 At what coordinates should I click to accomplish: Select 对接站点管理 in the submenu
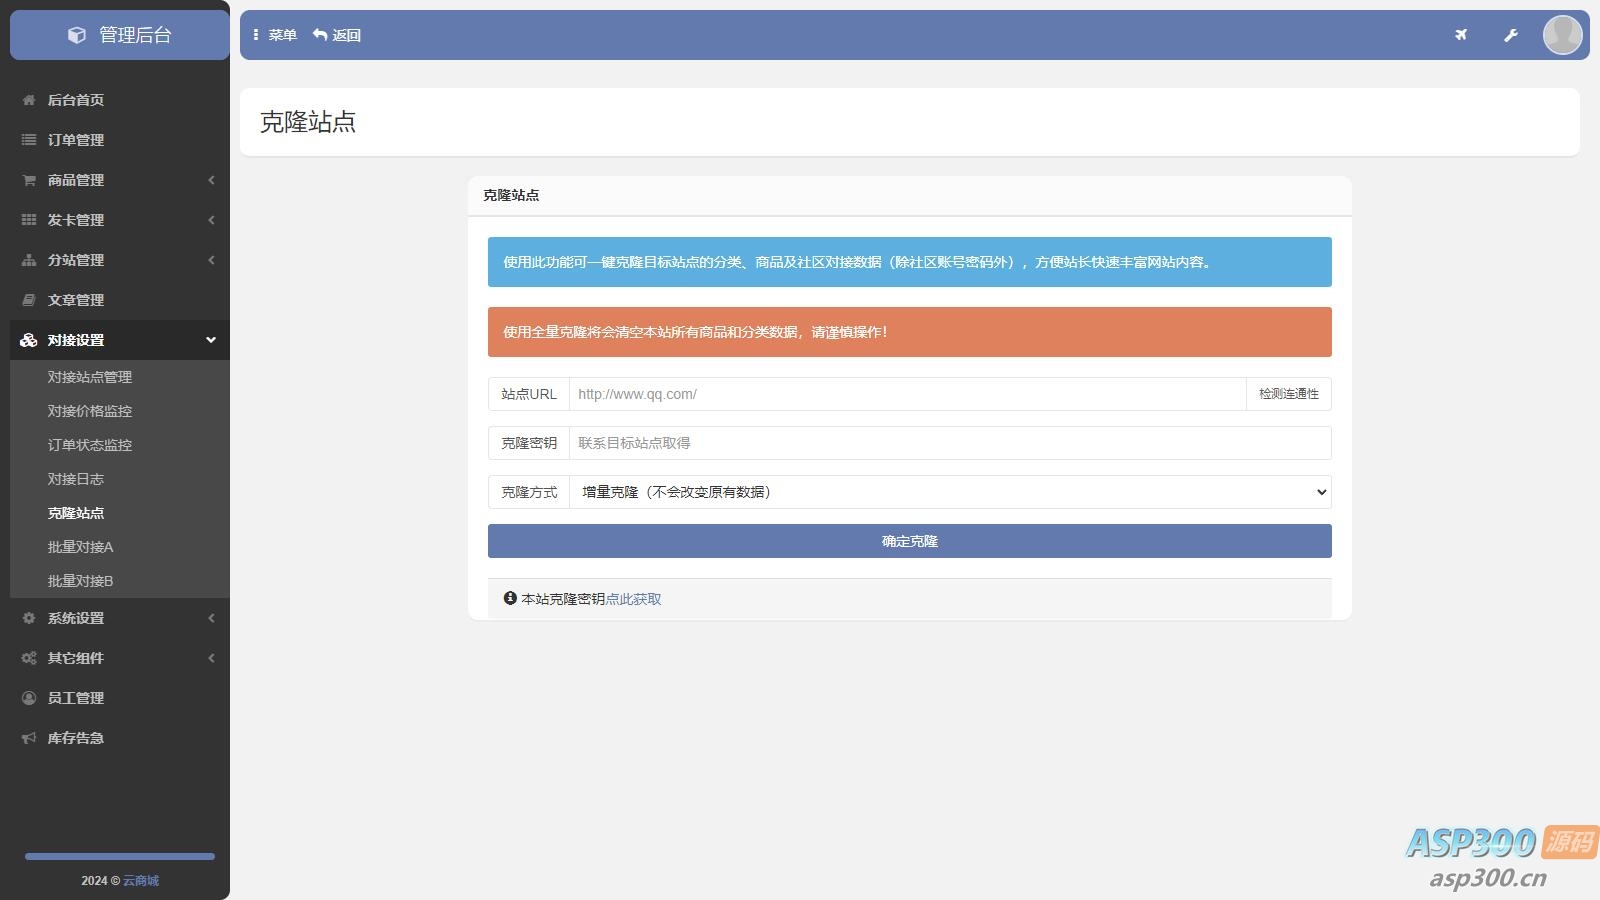(90, 377)
